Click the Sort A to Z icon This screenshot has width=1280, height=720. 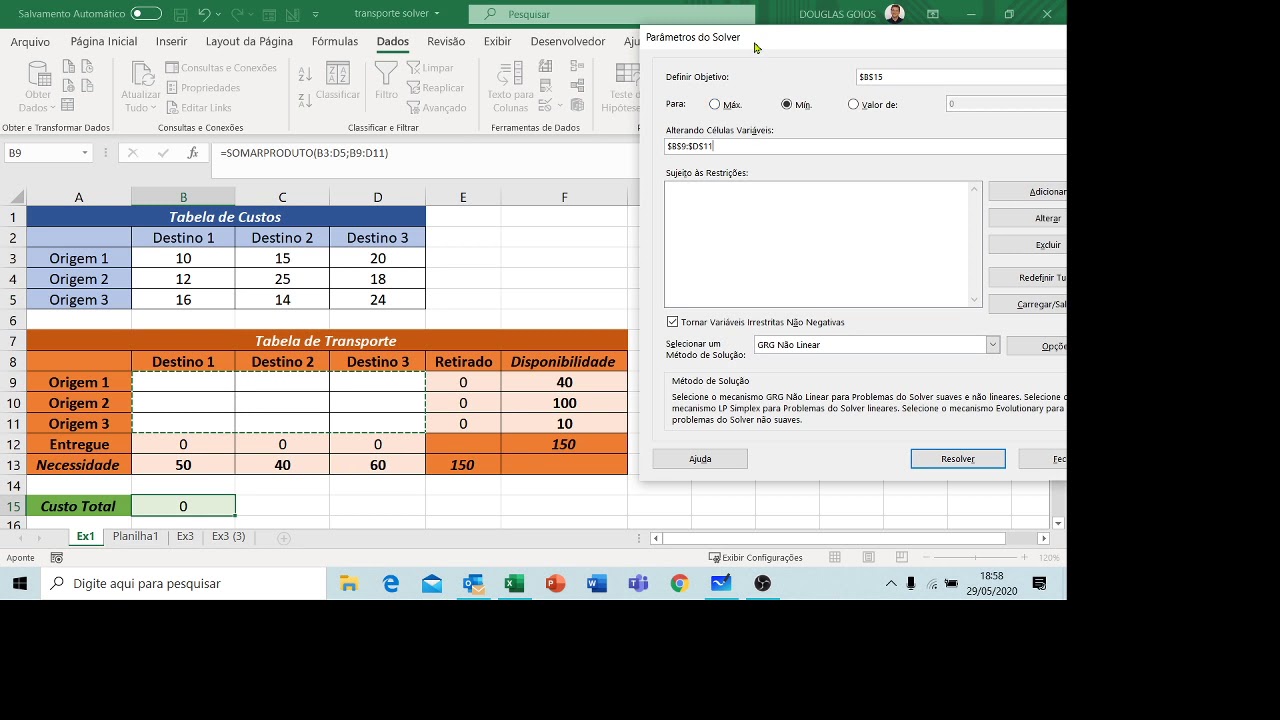click(x=305, y=75)
